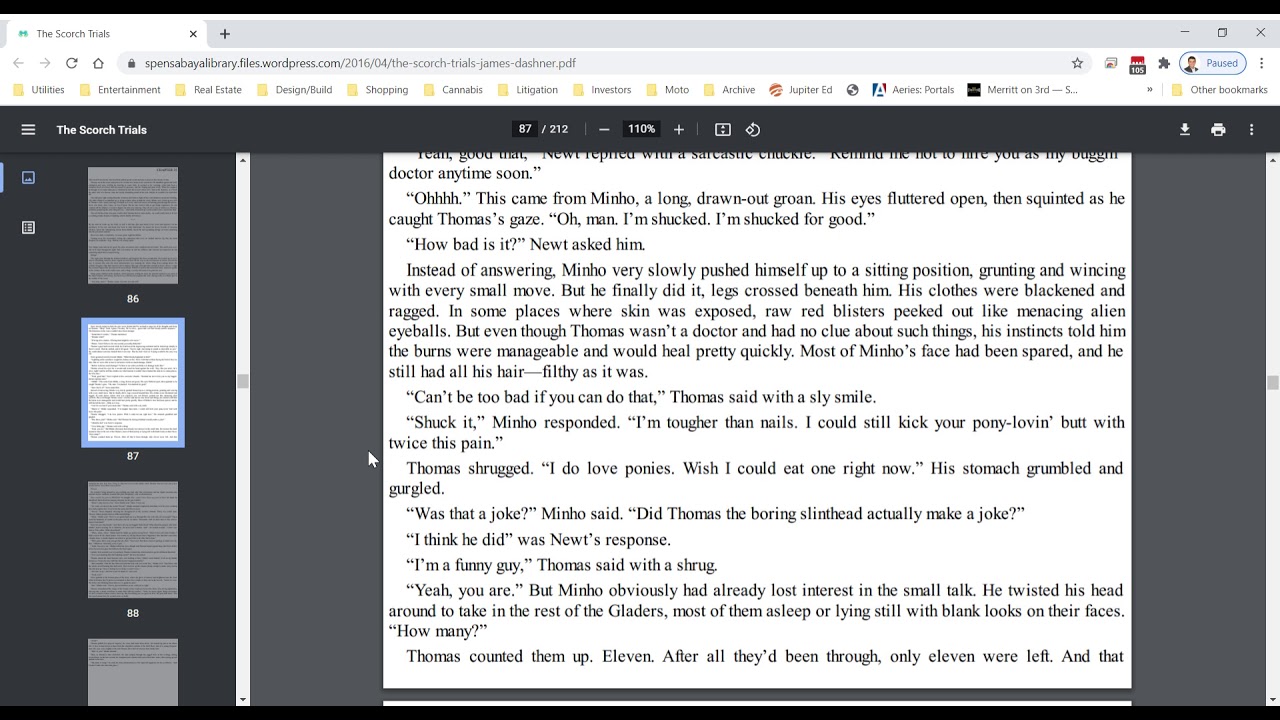This screenshot has height=720, width=1280.
Task: Expand the Shopping bookmarks folder
Action: [x=378, y=90]
